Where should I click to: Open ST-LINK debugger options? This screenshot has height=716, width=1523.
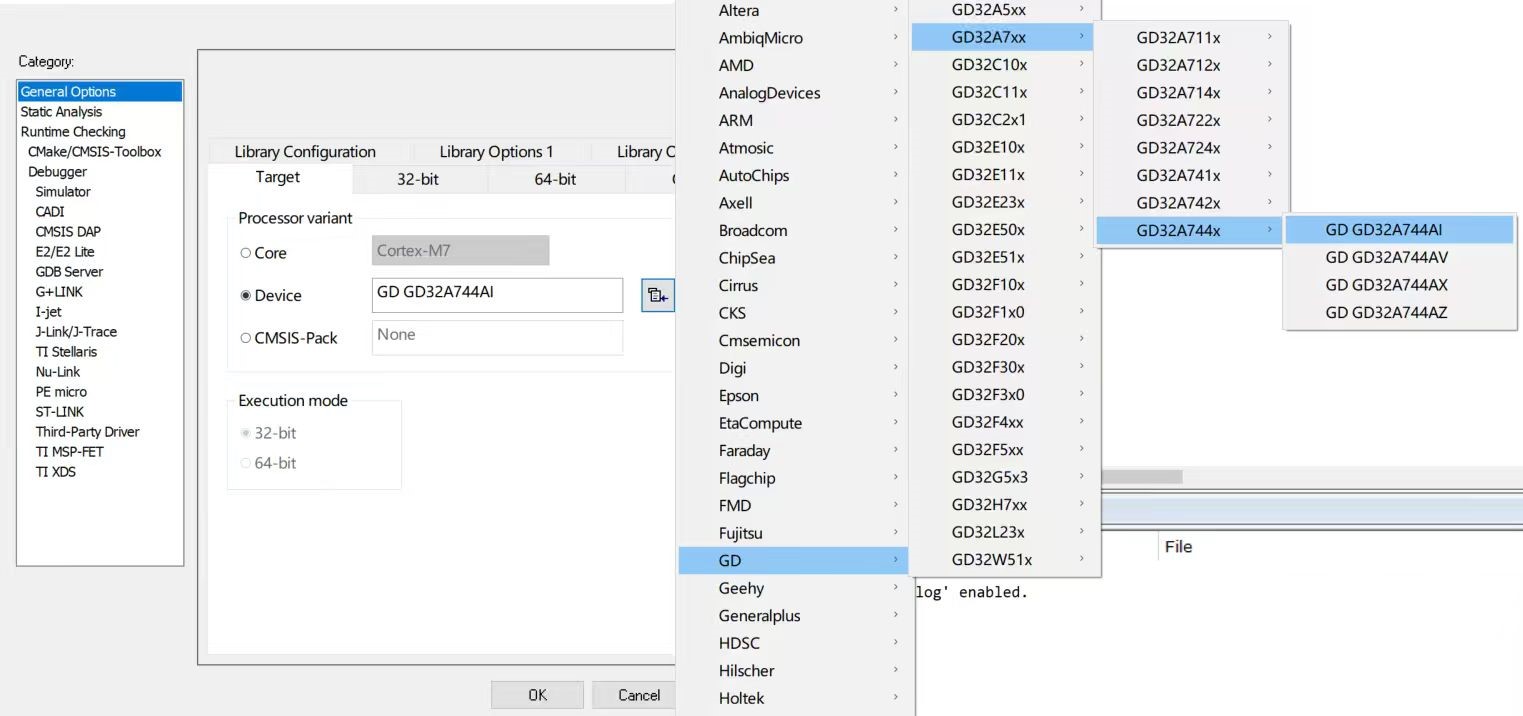click(x=60, y=412)
